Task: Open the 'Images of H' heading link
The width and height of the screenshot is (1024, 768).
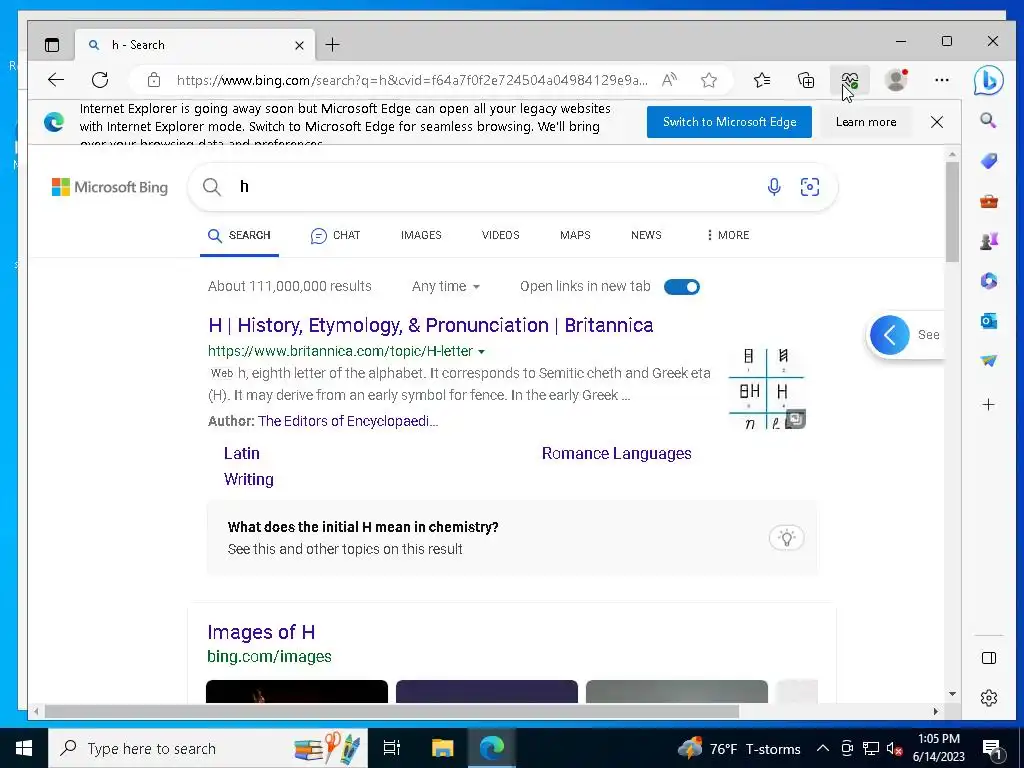Action: pos(261,632)
